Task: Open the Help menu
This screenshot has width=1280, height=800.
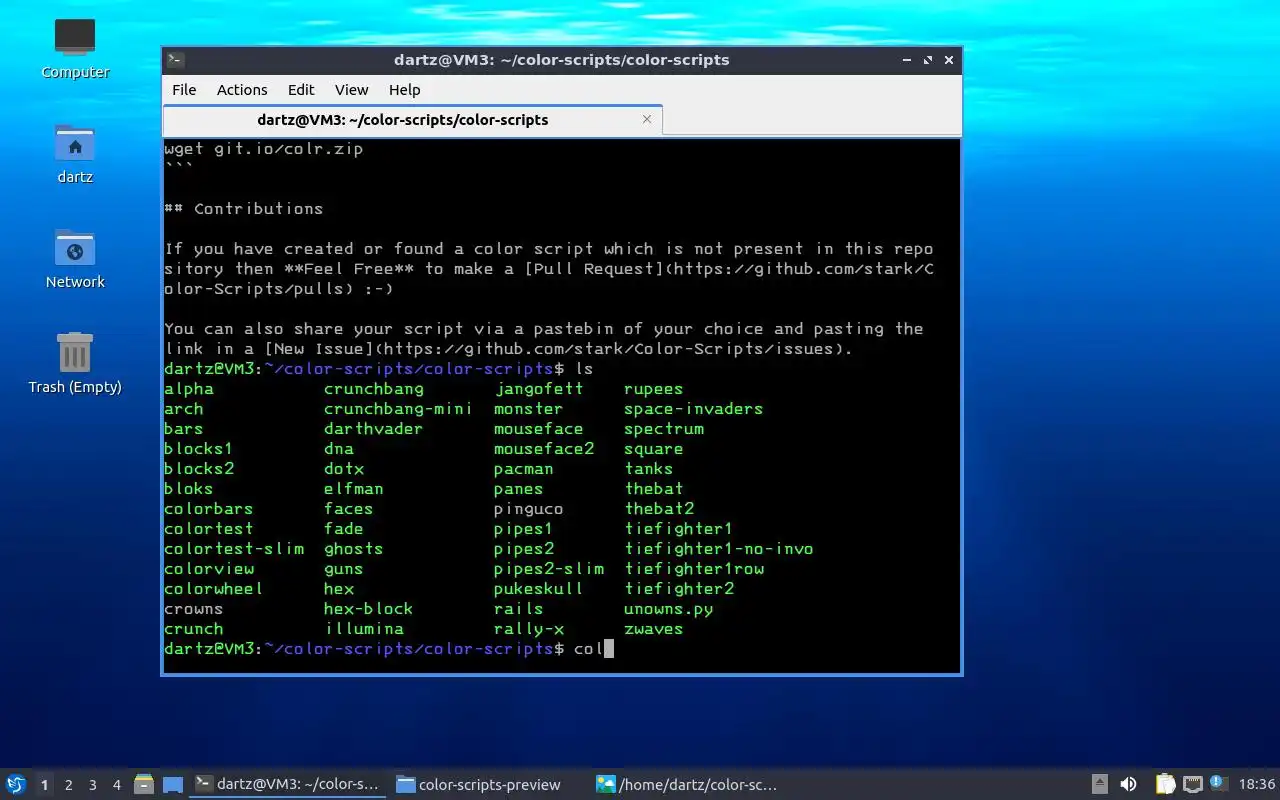Action: [404, 90]
